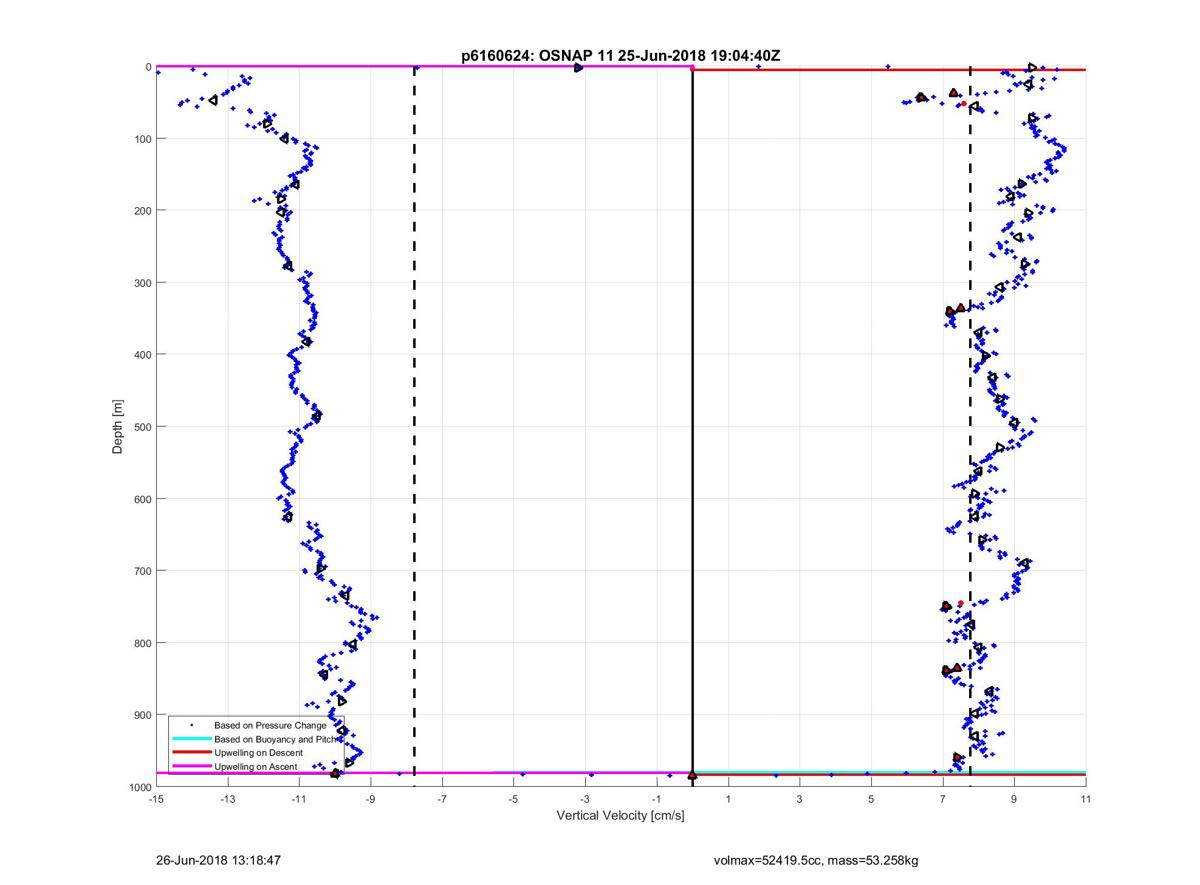The width and height of the screenshot is (1200, 885).
Task: Click the x-axis tick label '-7'
Action: [x=441, y=800]
